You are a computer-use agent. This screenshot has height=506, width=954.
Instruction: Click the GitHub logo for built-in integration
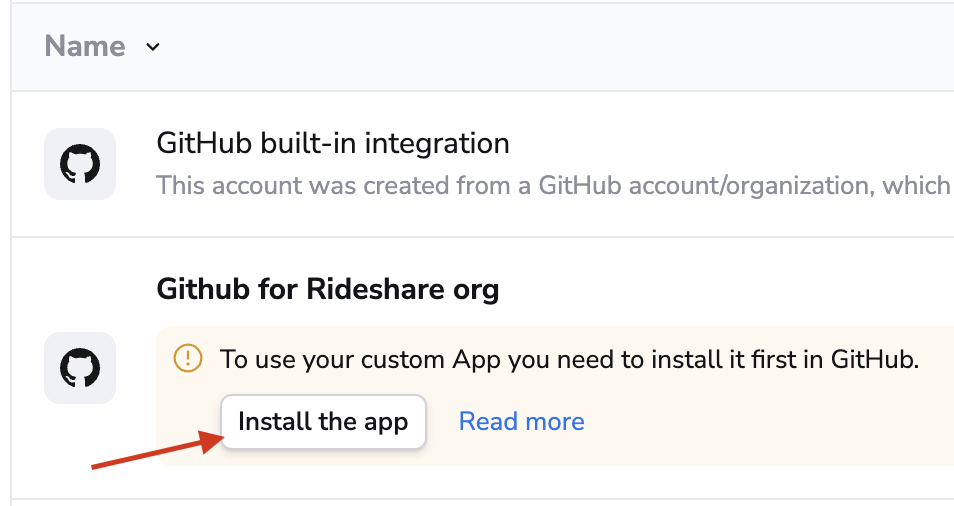[x=80, y=163]
